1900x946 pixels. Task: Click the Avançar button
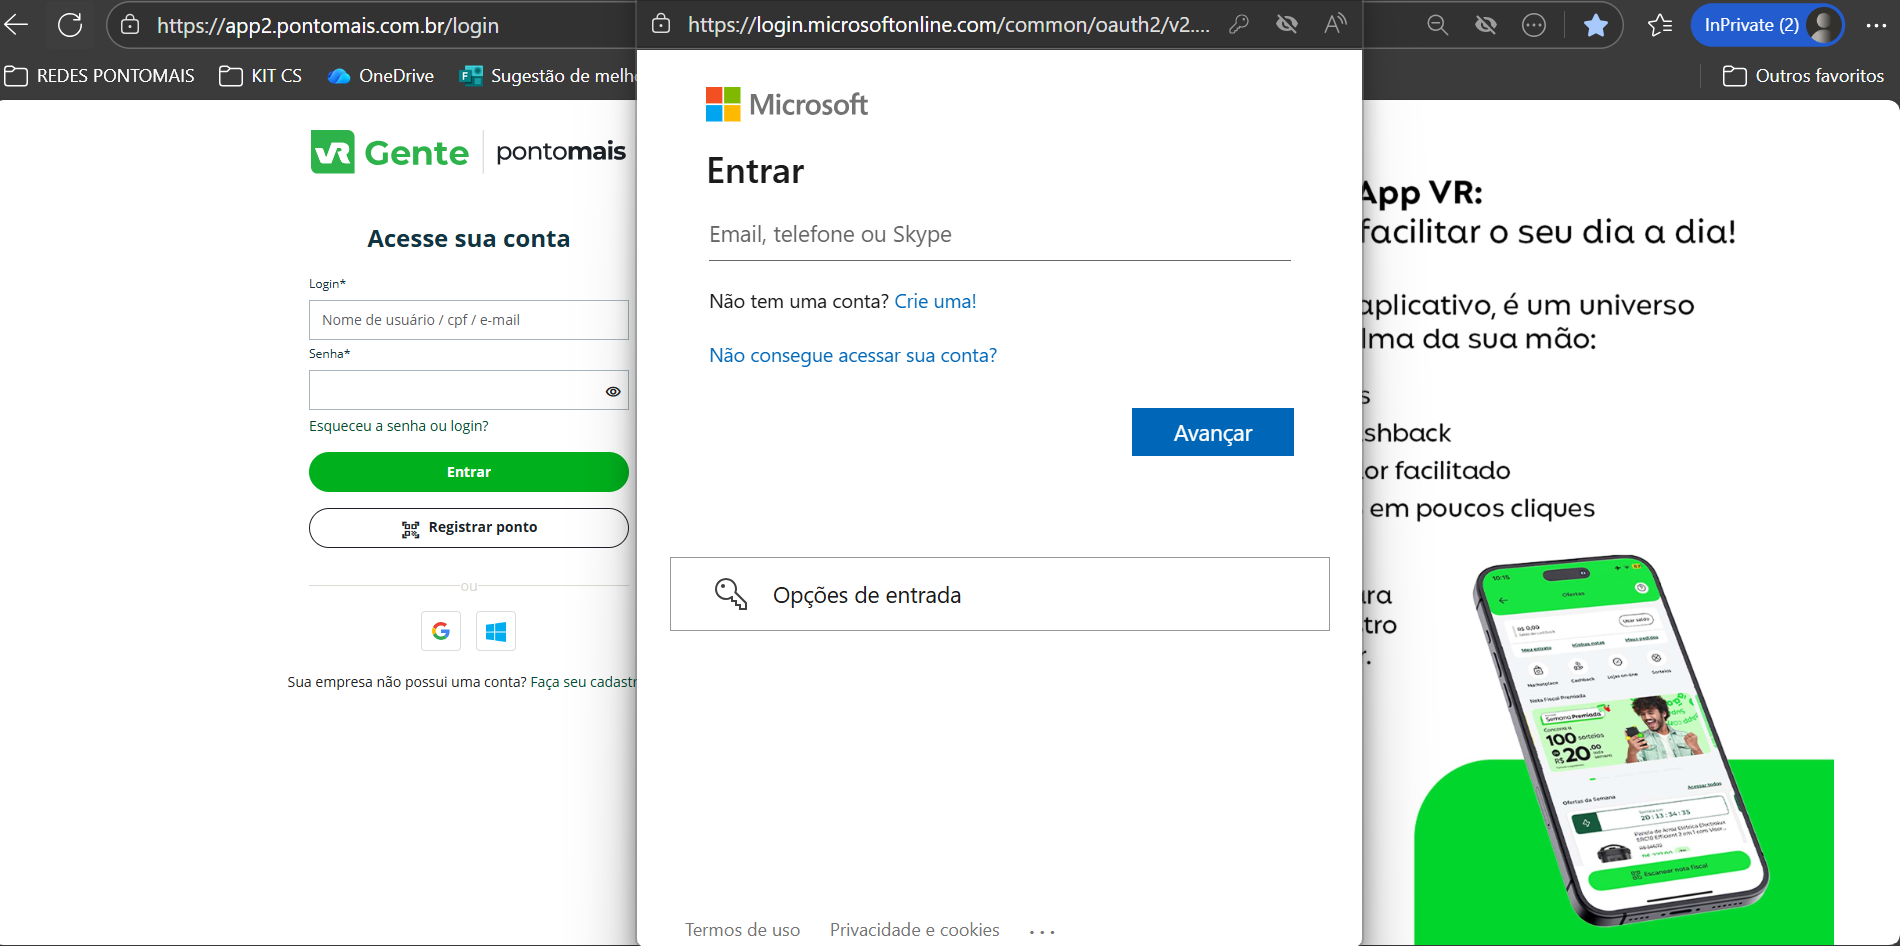click(1212, 432)
